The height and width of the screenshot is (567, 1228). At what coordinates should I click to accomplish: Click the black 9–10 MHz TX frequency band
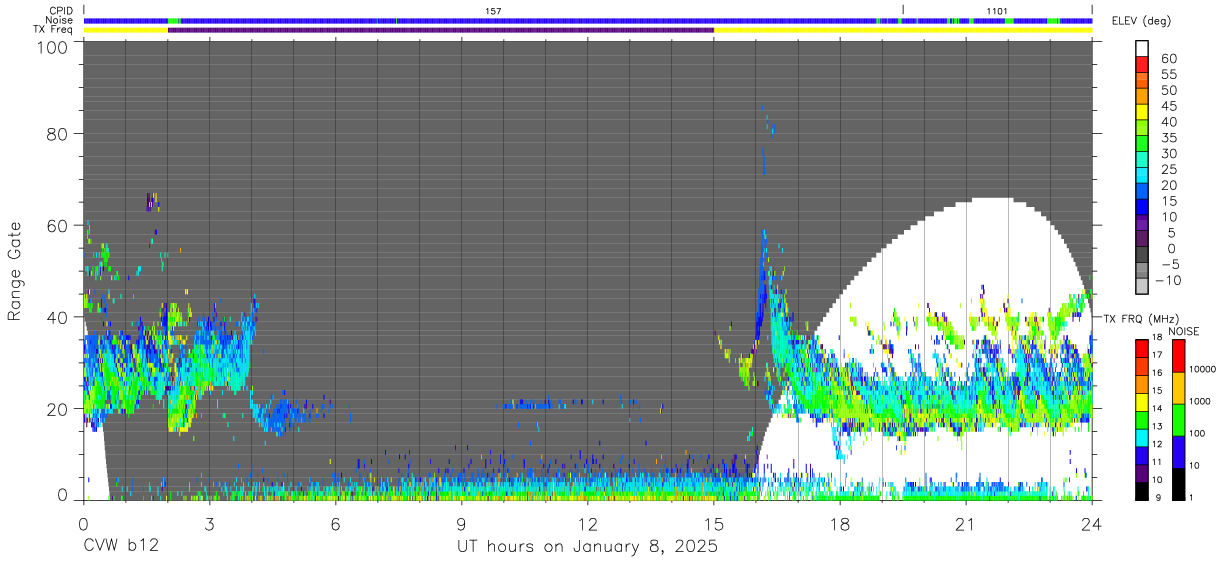[x=1141, y=490]
